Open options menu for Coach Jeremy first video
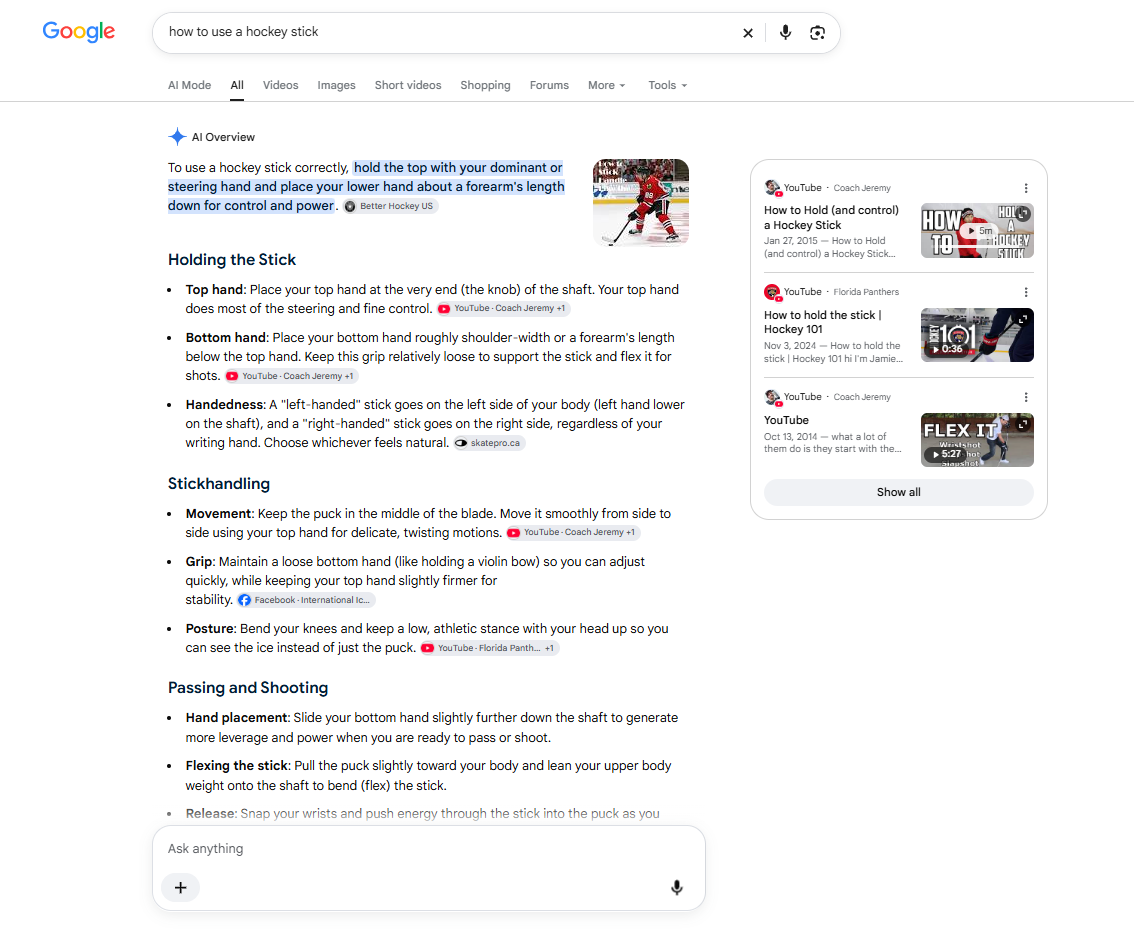The image size is (1134, 937). 1026,188
